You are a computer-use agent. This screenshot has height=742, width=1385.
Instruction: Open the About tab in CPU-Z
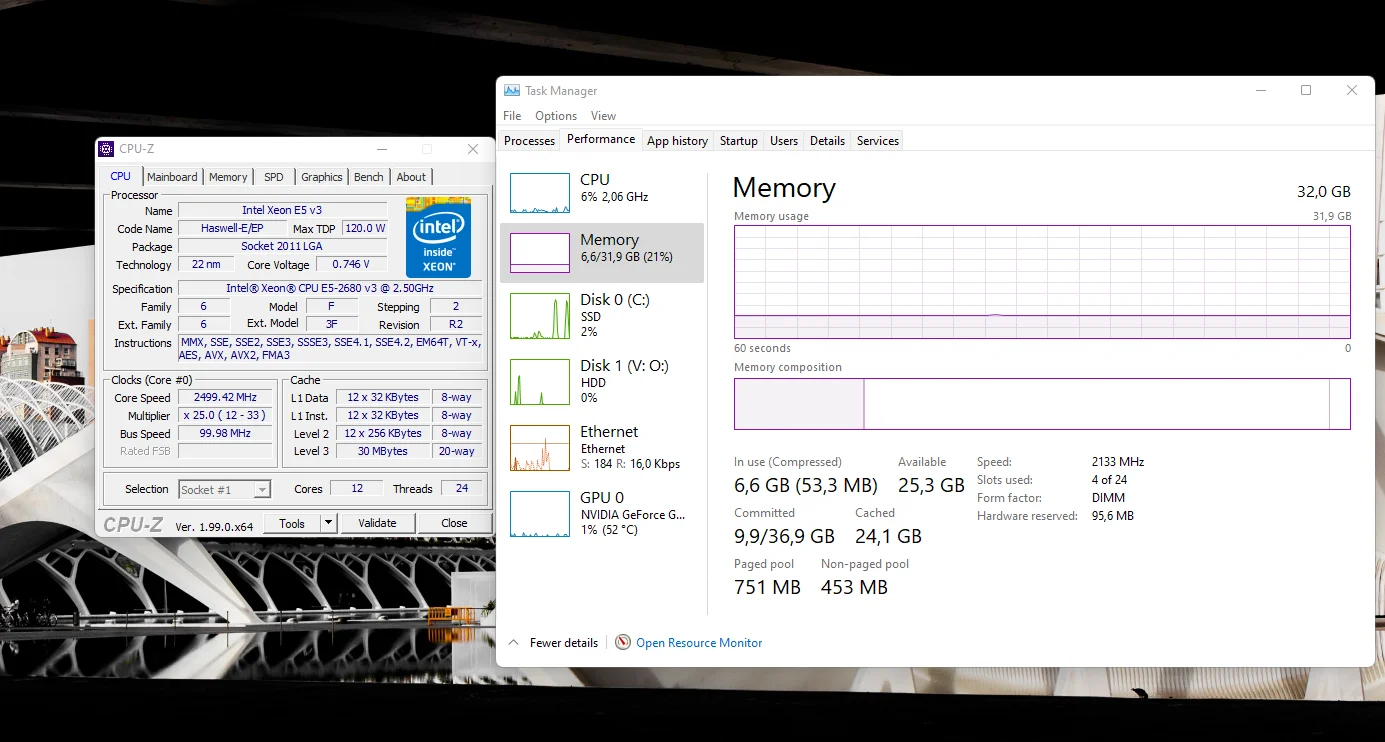pyautogui.click(x=411, y=177)
